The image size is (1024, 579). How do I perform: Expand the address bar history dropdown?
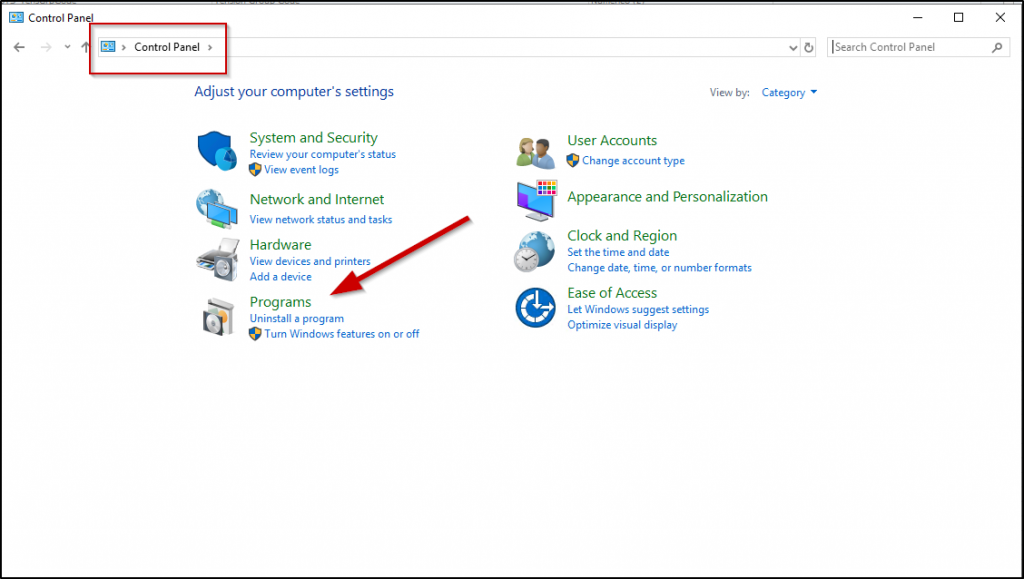click(792, 47)
